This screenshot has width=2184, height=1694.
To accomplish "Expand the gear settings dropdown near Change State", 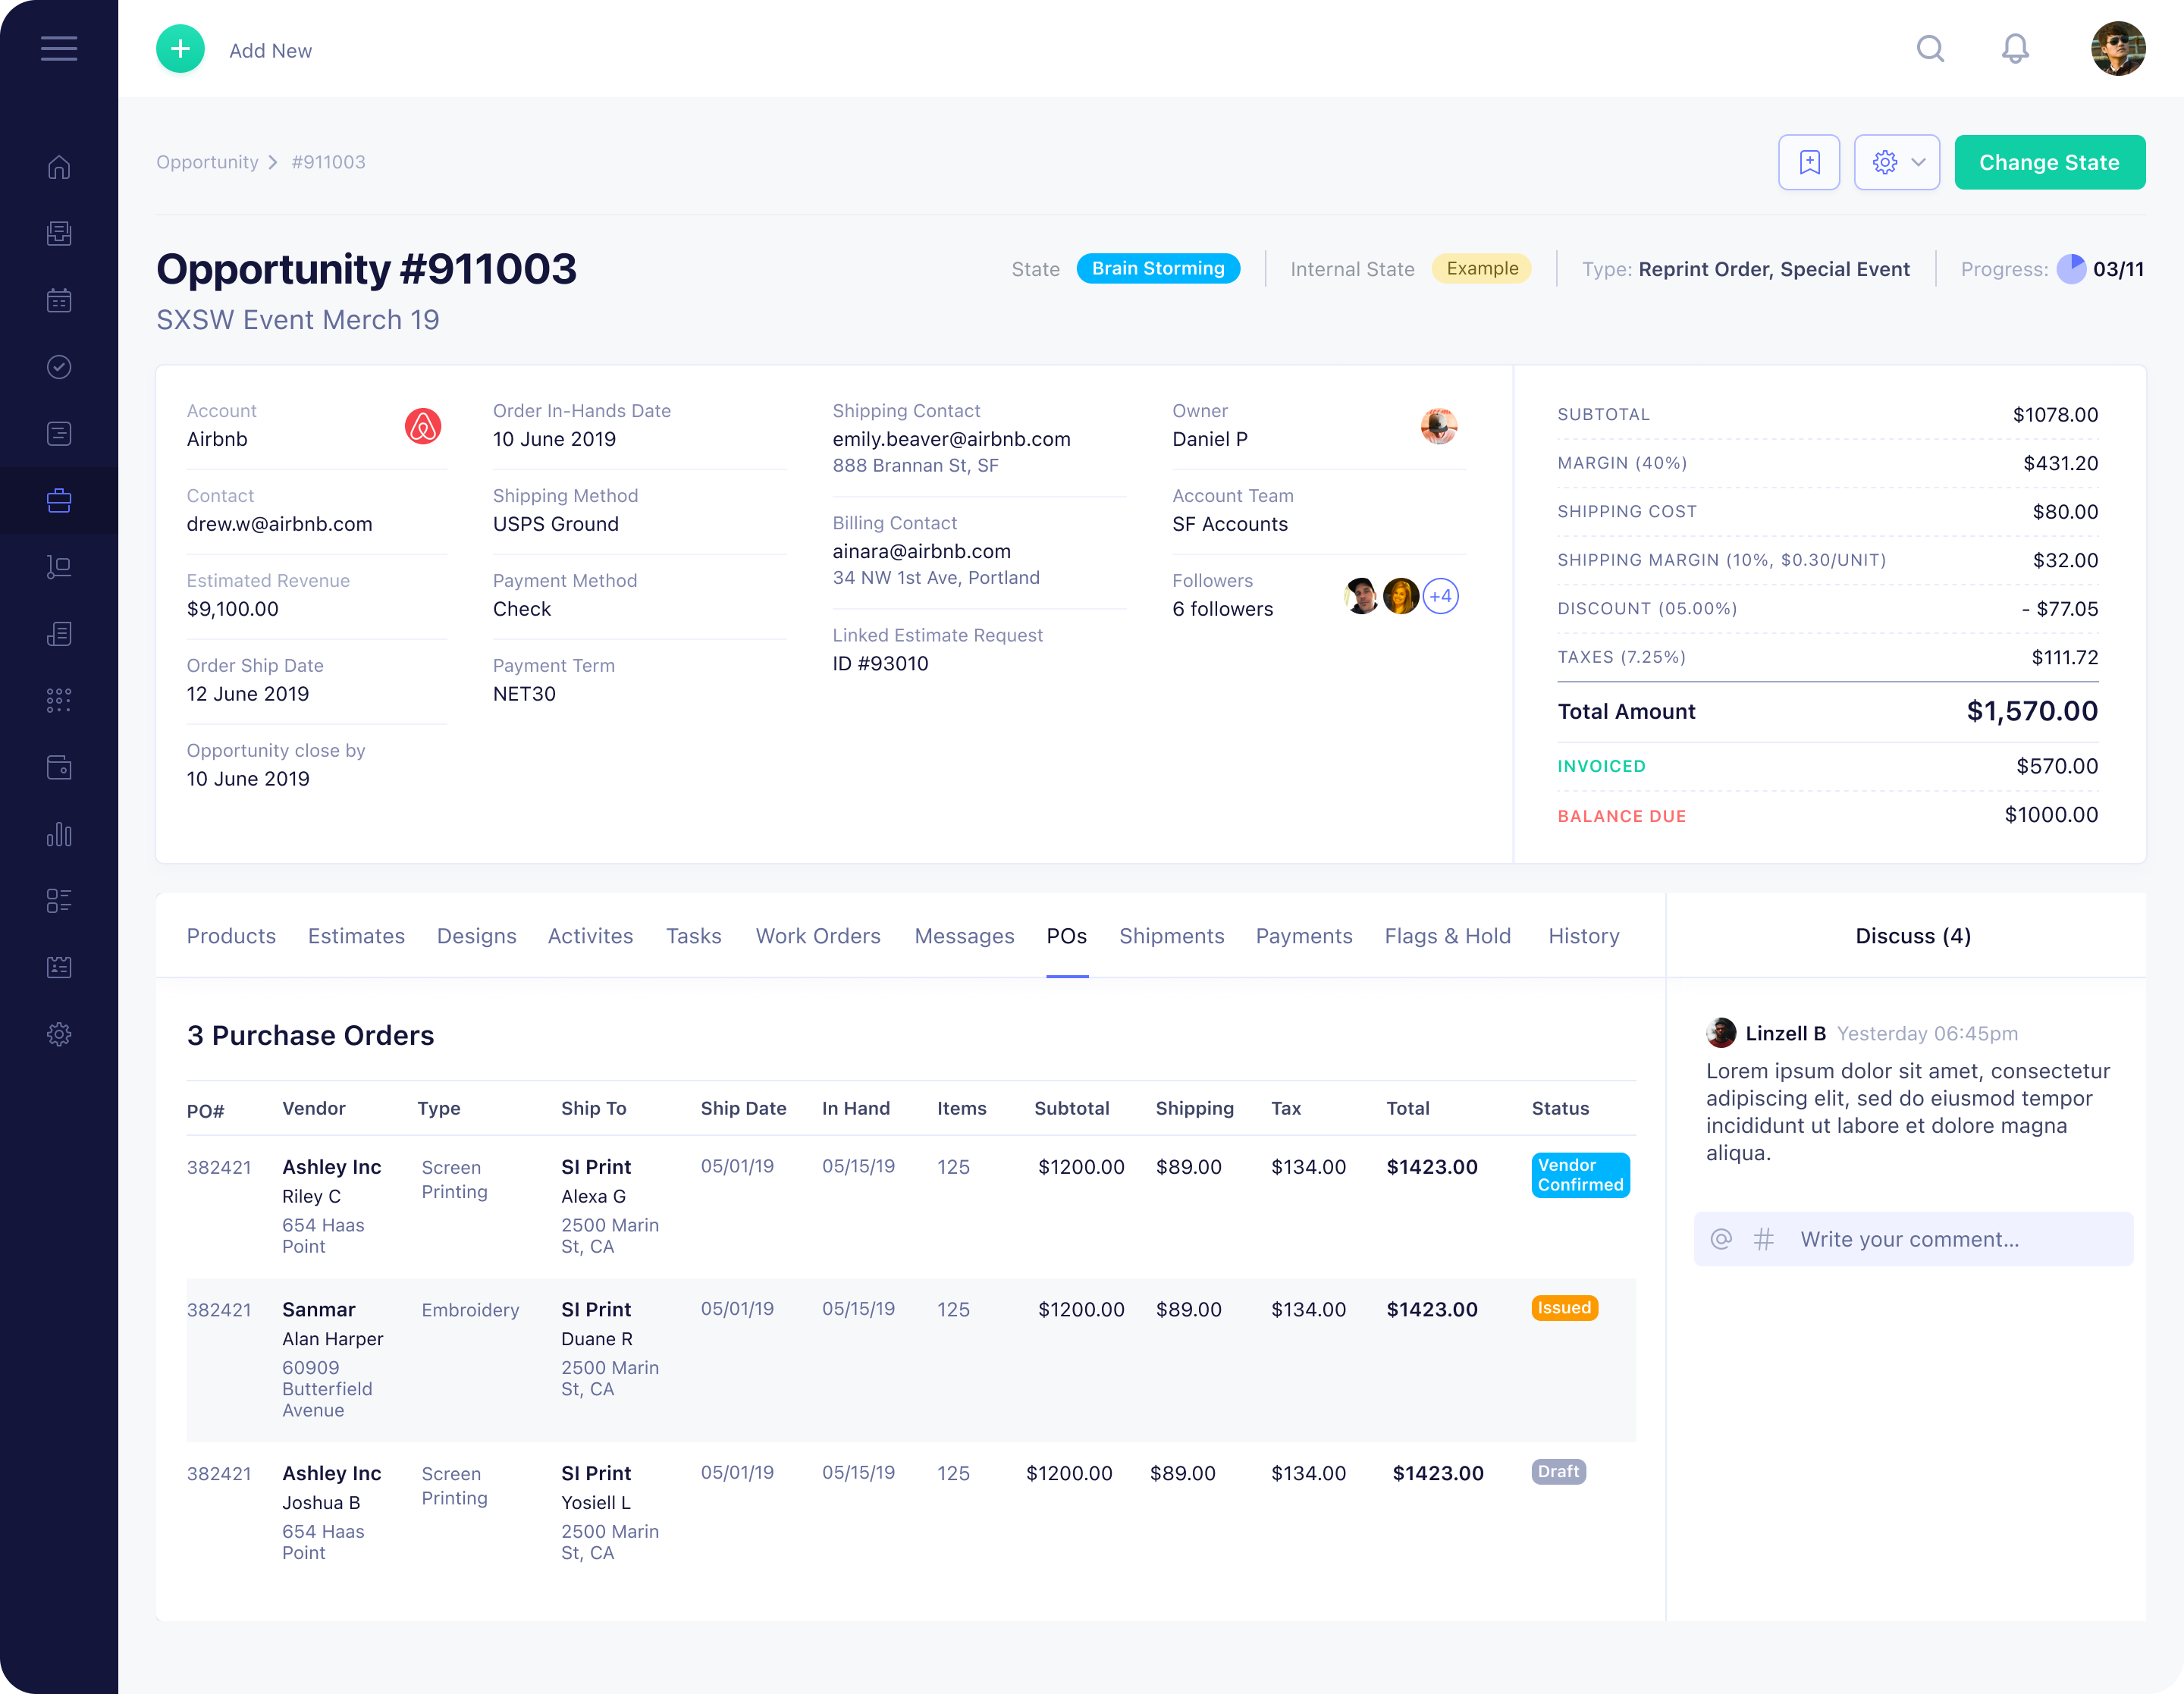I will pos(1896,162).
